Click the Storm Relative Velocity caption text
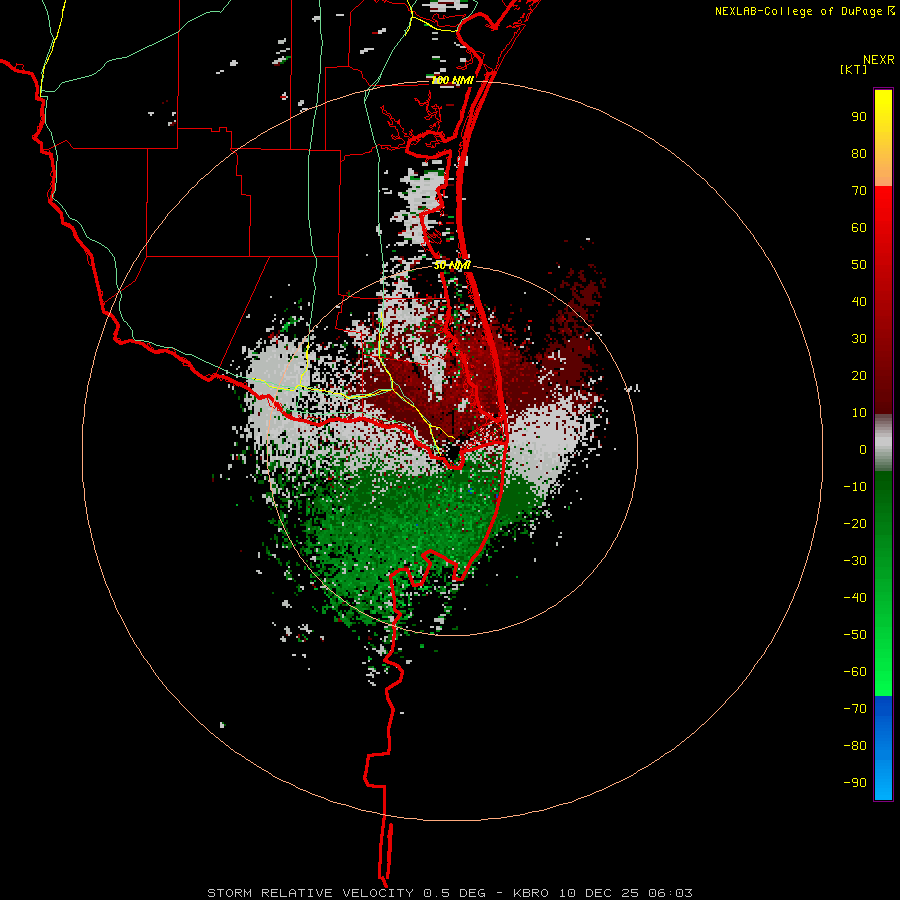The height and width of the screenshot is (900, 900). (449, 893)
